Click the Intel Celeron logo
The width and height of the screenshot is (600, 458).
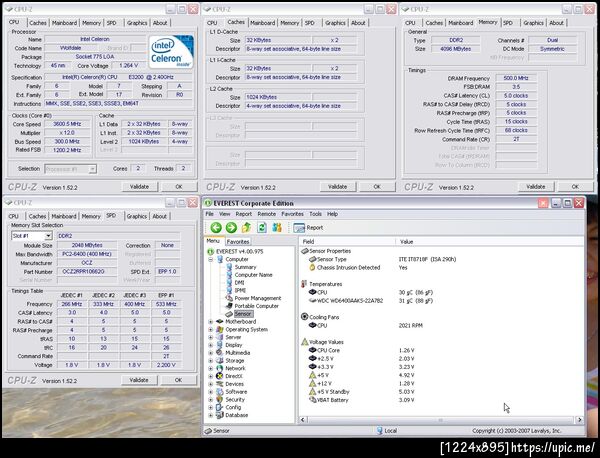point(171,52)
